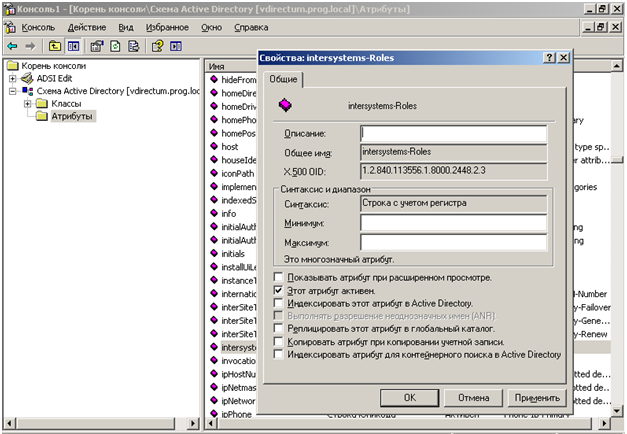The width and height of the screenshot is (627, 434).
Task: Click the action pane toolbar icon
Action: point(176,46)
